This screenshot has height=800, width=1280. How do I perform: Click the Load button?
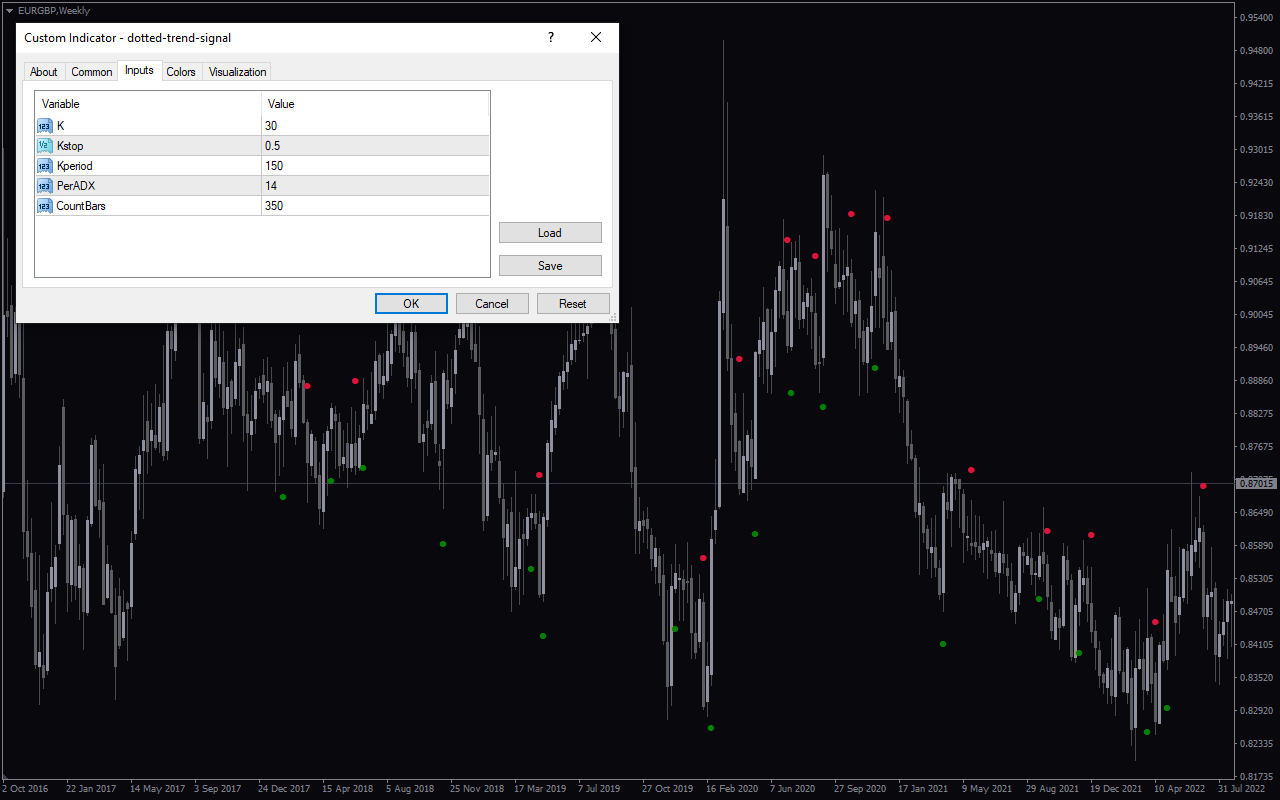click(550, 233)
